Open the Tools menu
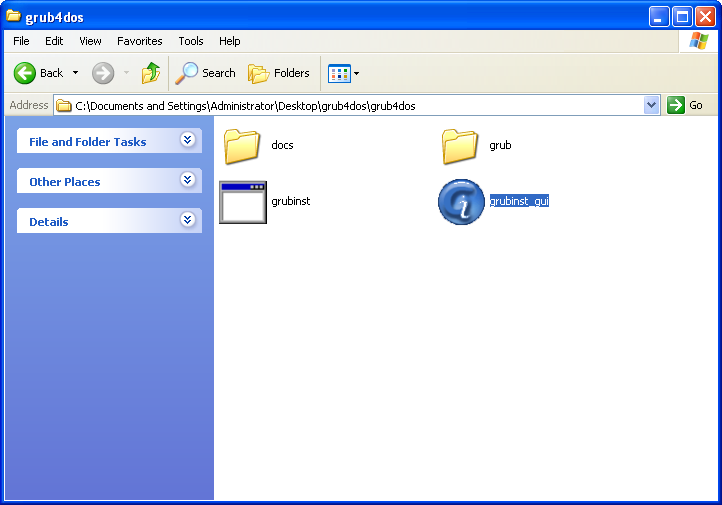 pos(191,41)
